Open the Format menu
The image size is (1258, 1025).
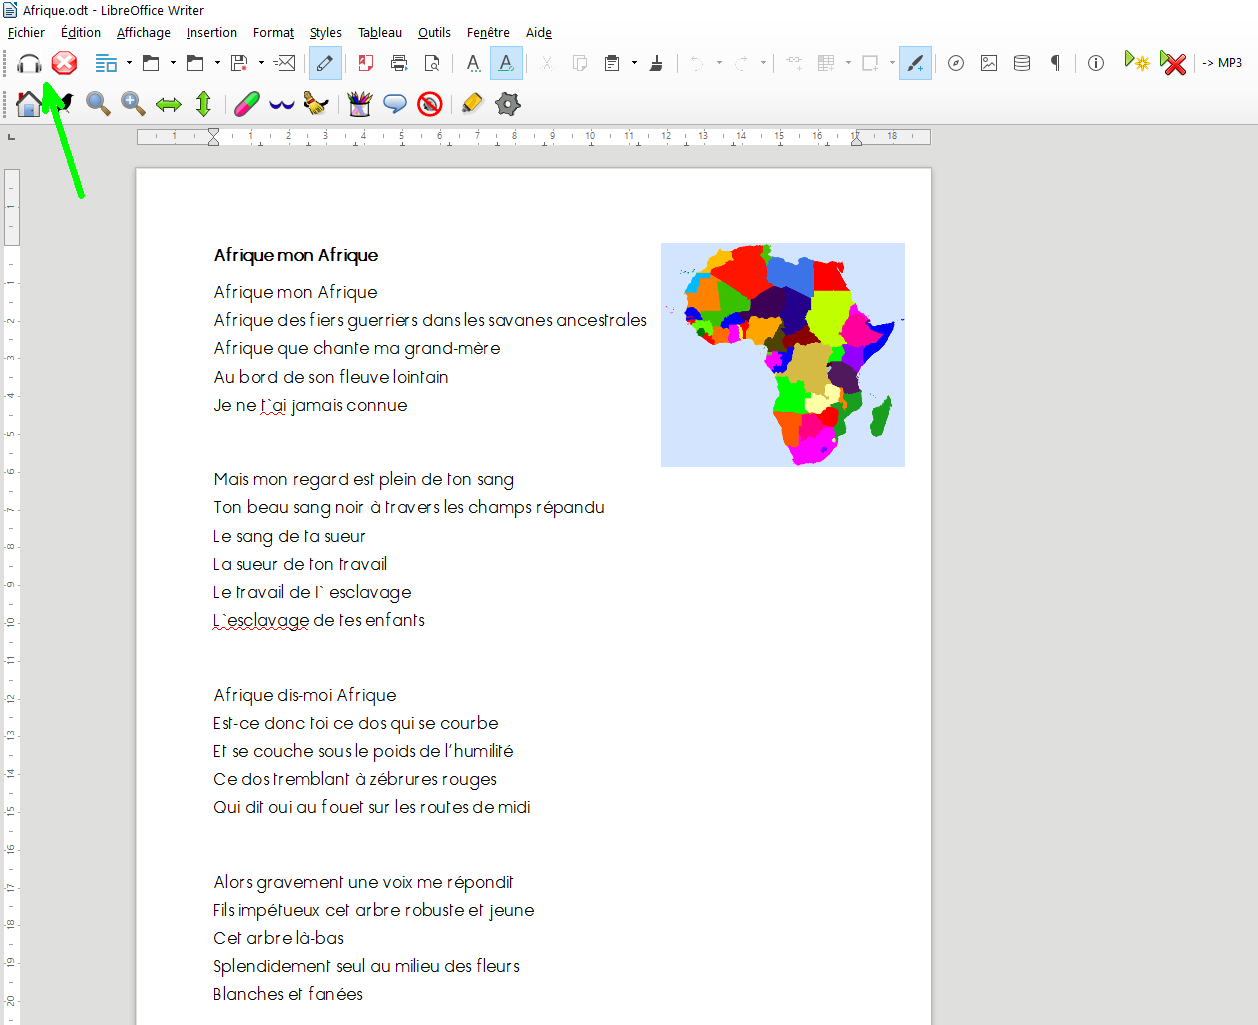(x=273, y=32)
